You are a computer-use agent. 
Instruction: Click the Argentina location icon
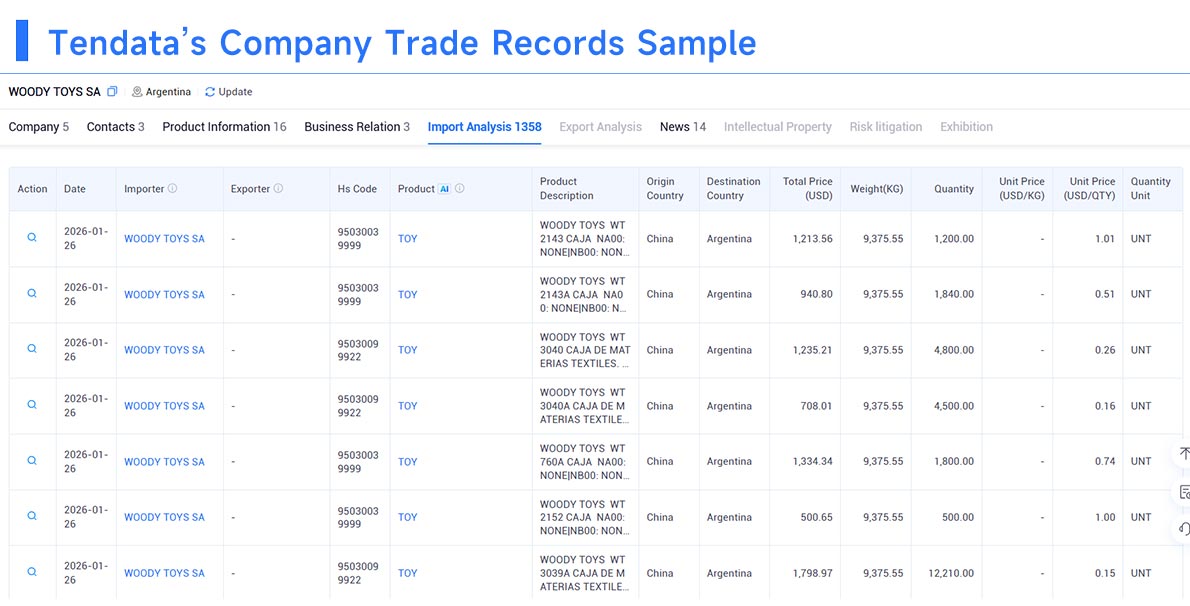[137, 92]
